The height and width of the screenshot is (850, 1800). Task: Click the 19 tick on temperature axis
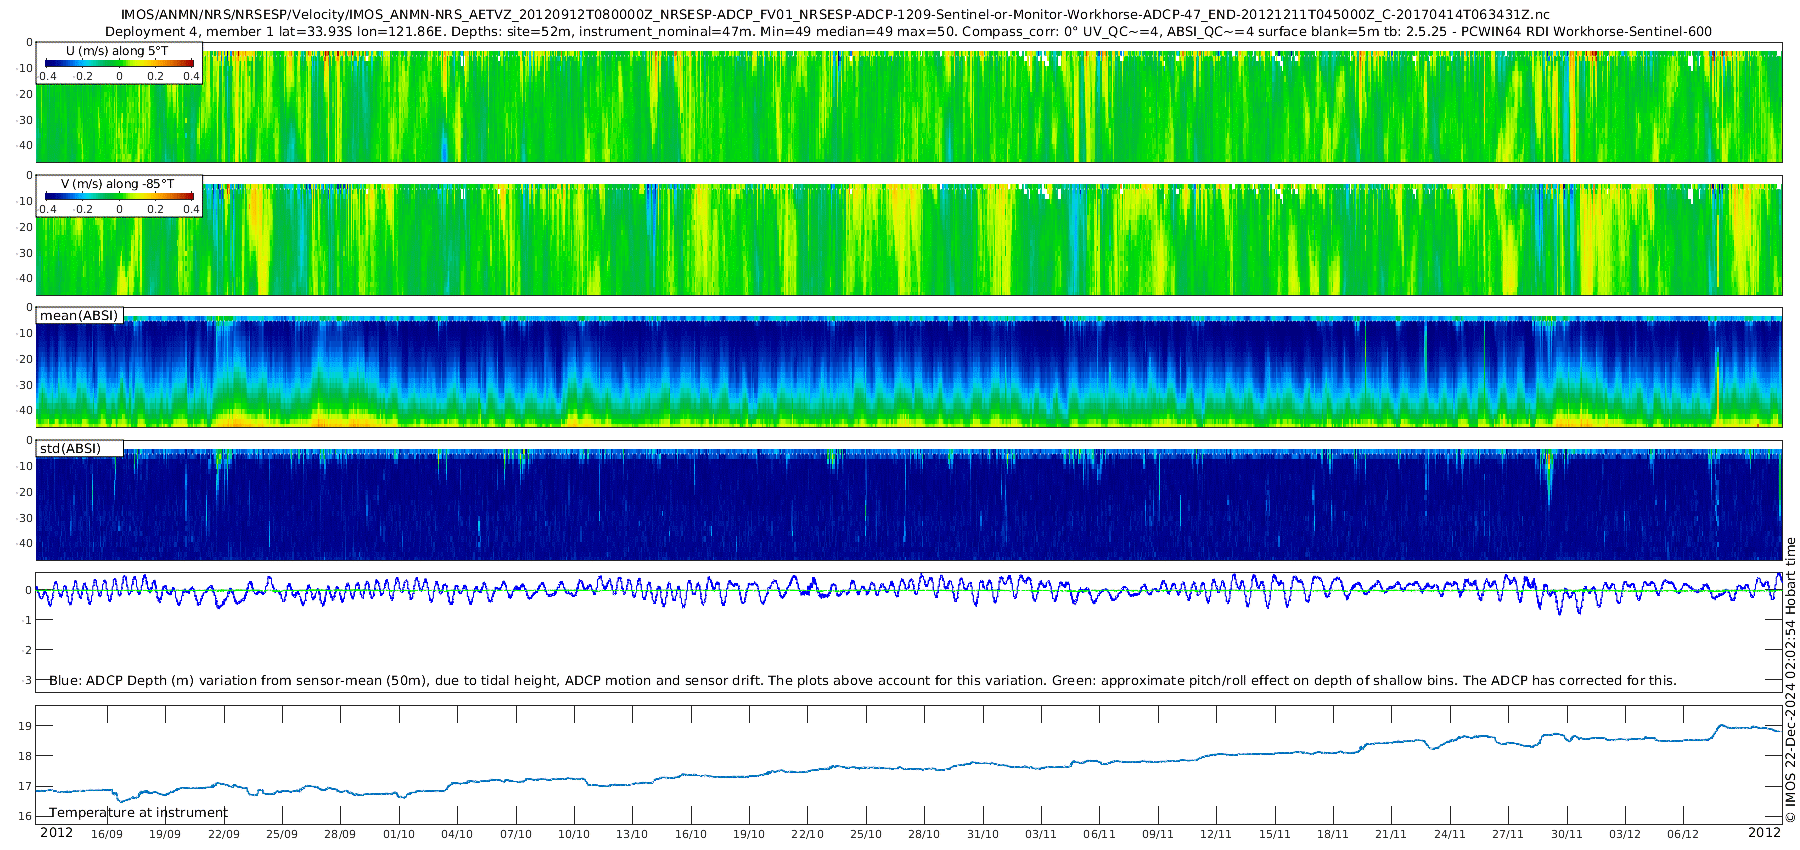(x=26, y=726)
